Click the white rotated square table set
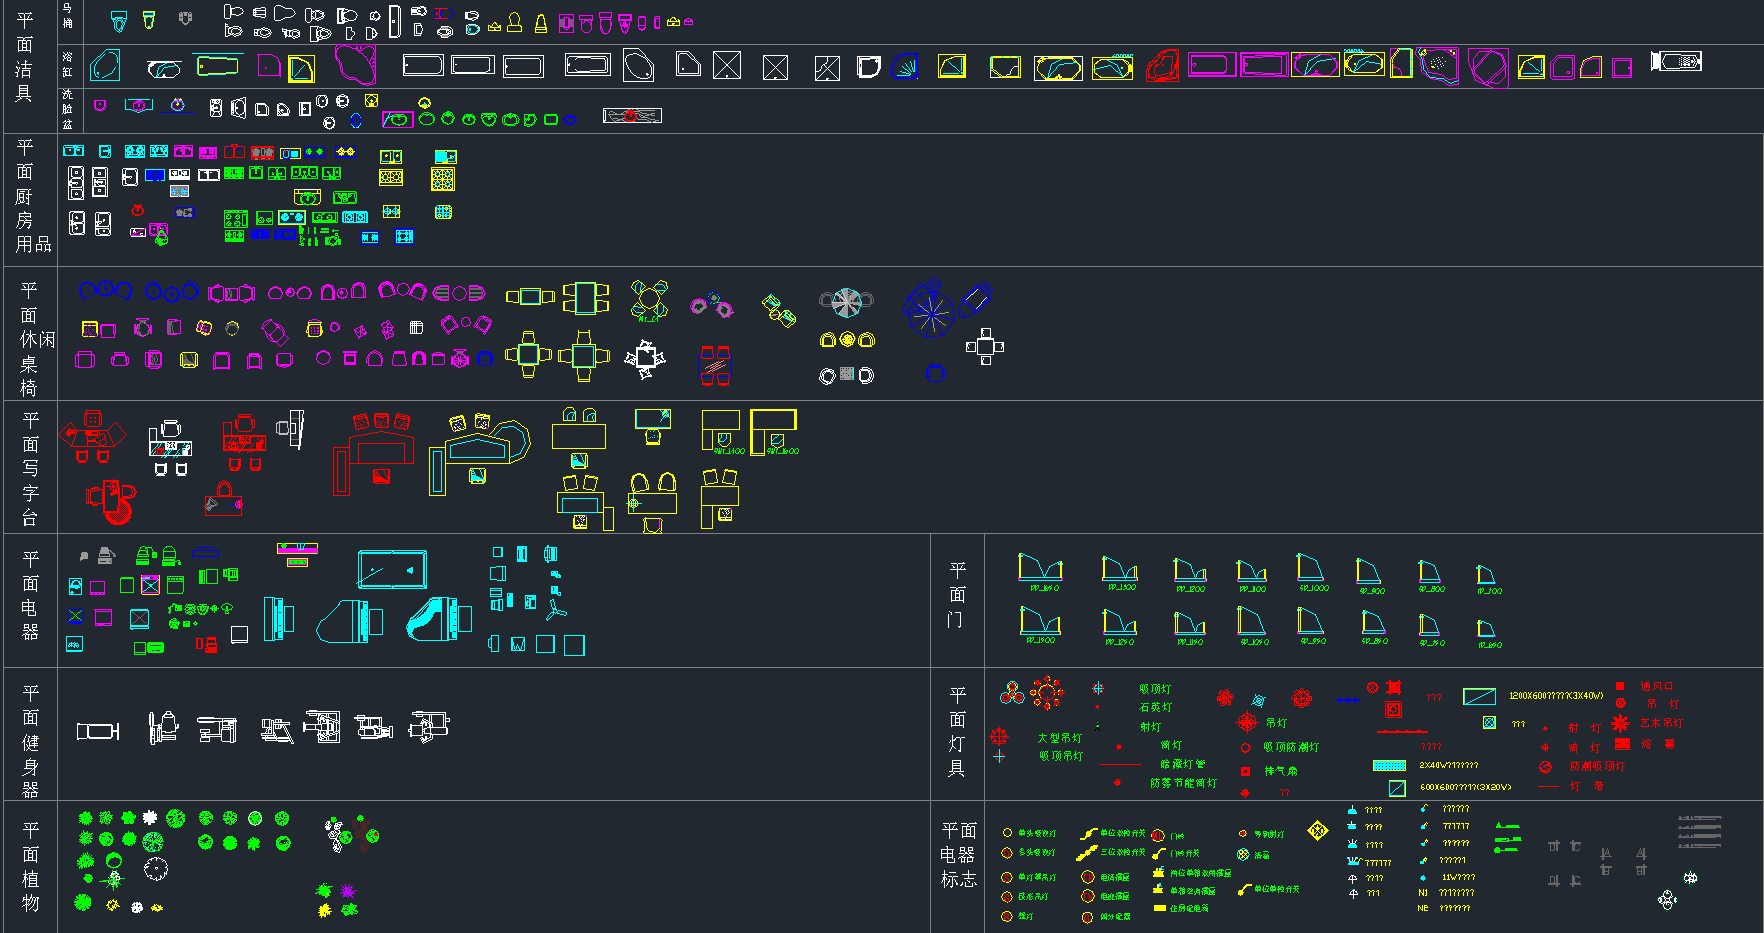1764x933 pixels. (x=645, y=359)
